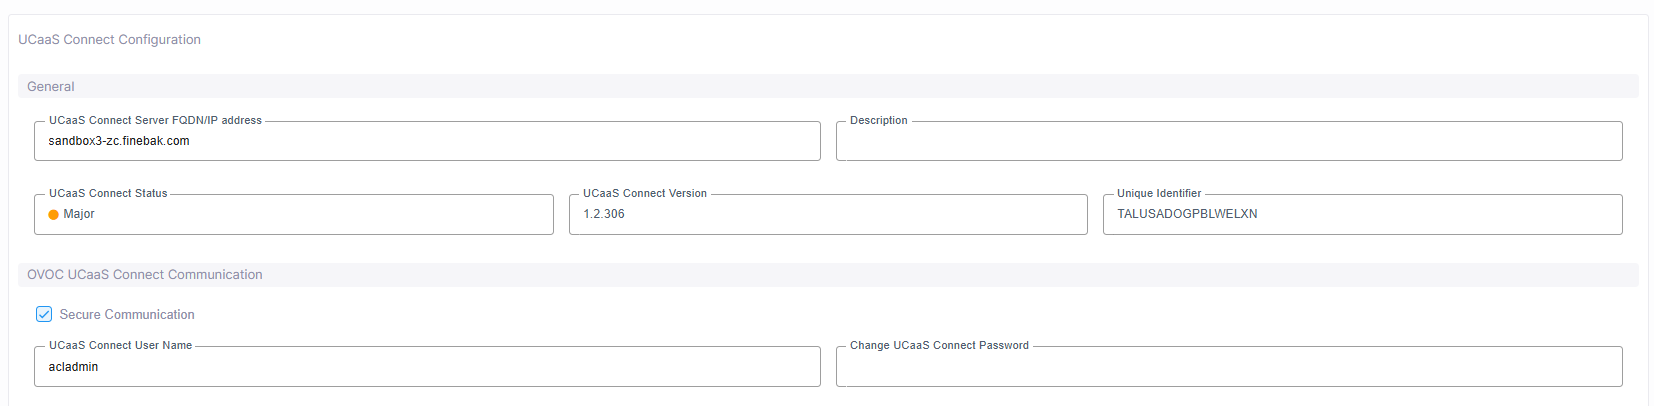Select the UCaaS Connect Status field
This screenshot has width=1654, height=406.
pyautogui.click(x=294, y=214)
